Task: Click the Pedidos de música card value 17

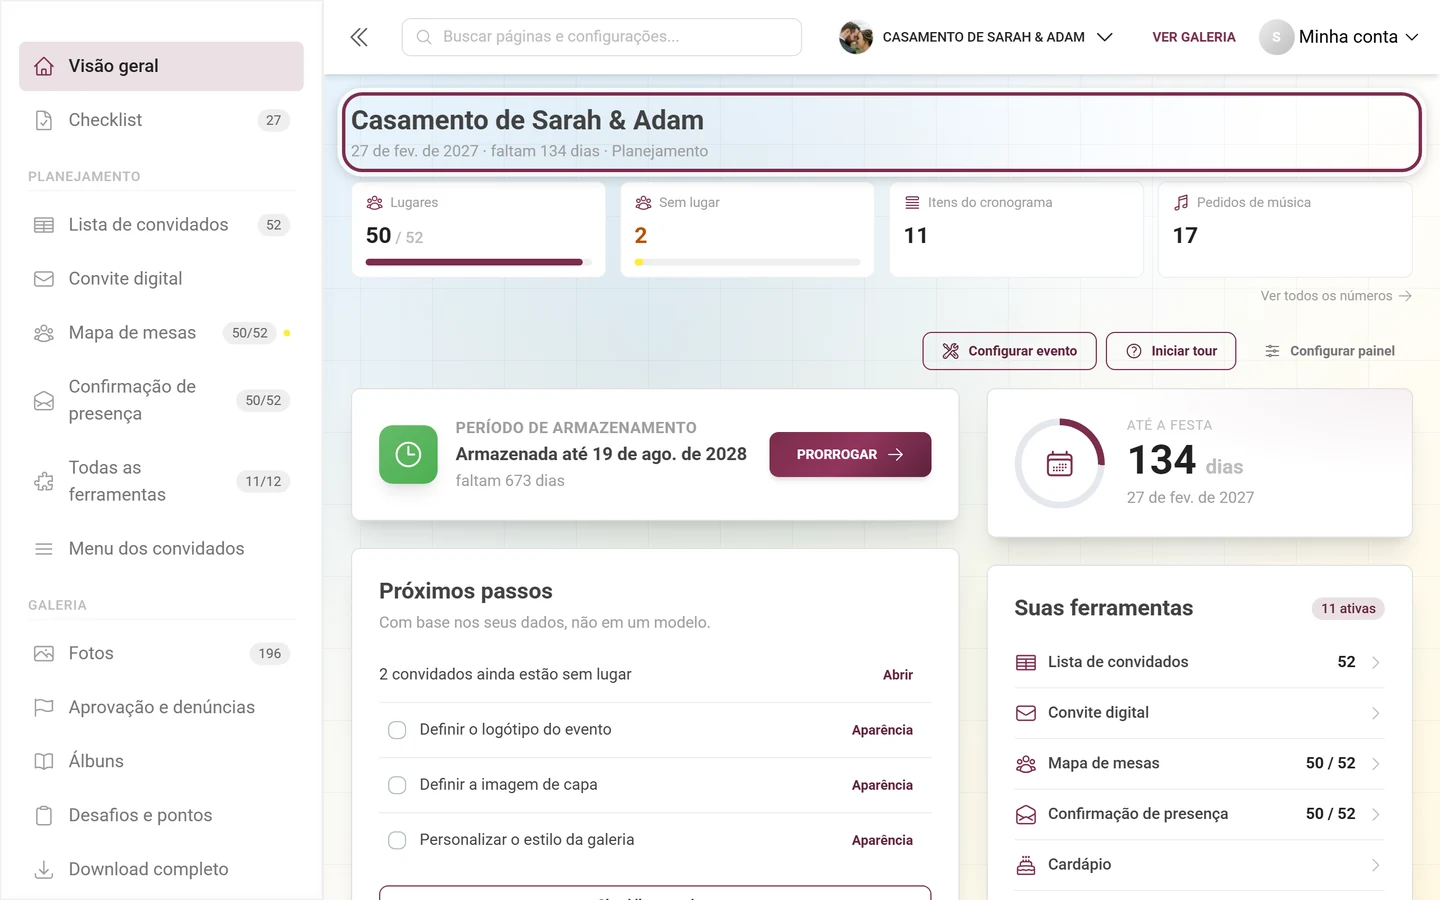Action: point(1185,236)
